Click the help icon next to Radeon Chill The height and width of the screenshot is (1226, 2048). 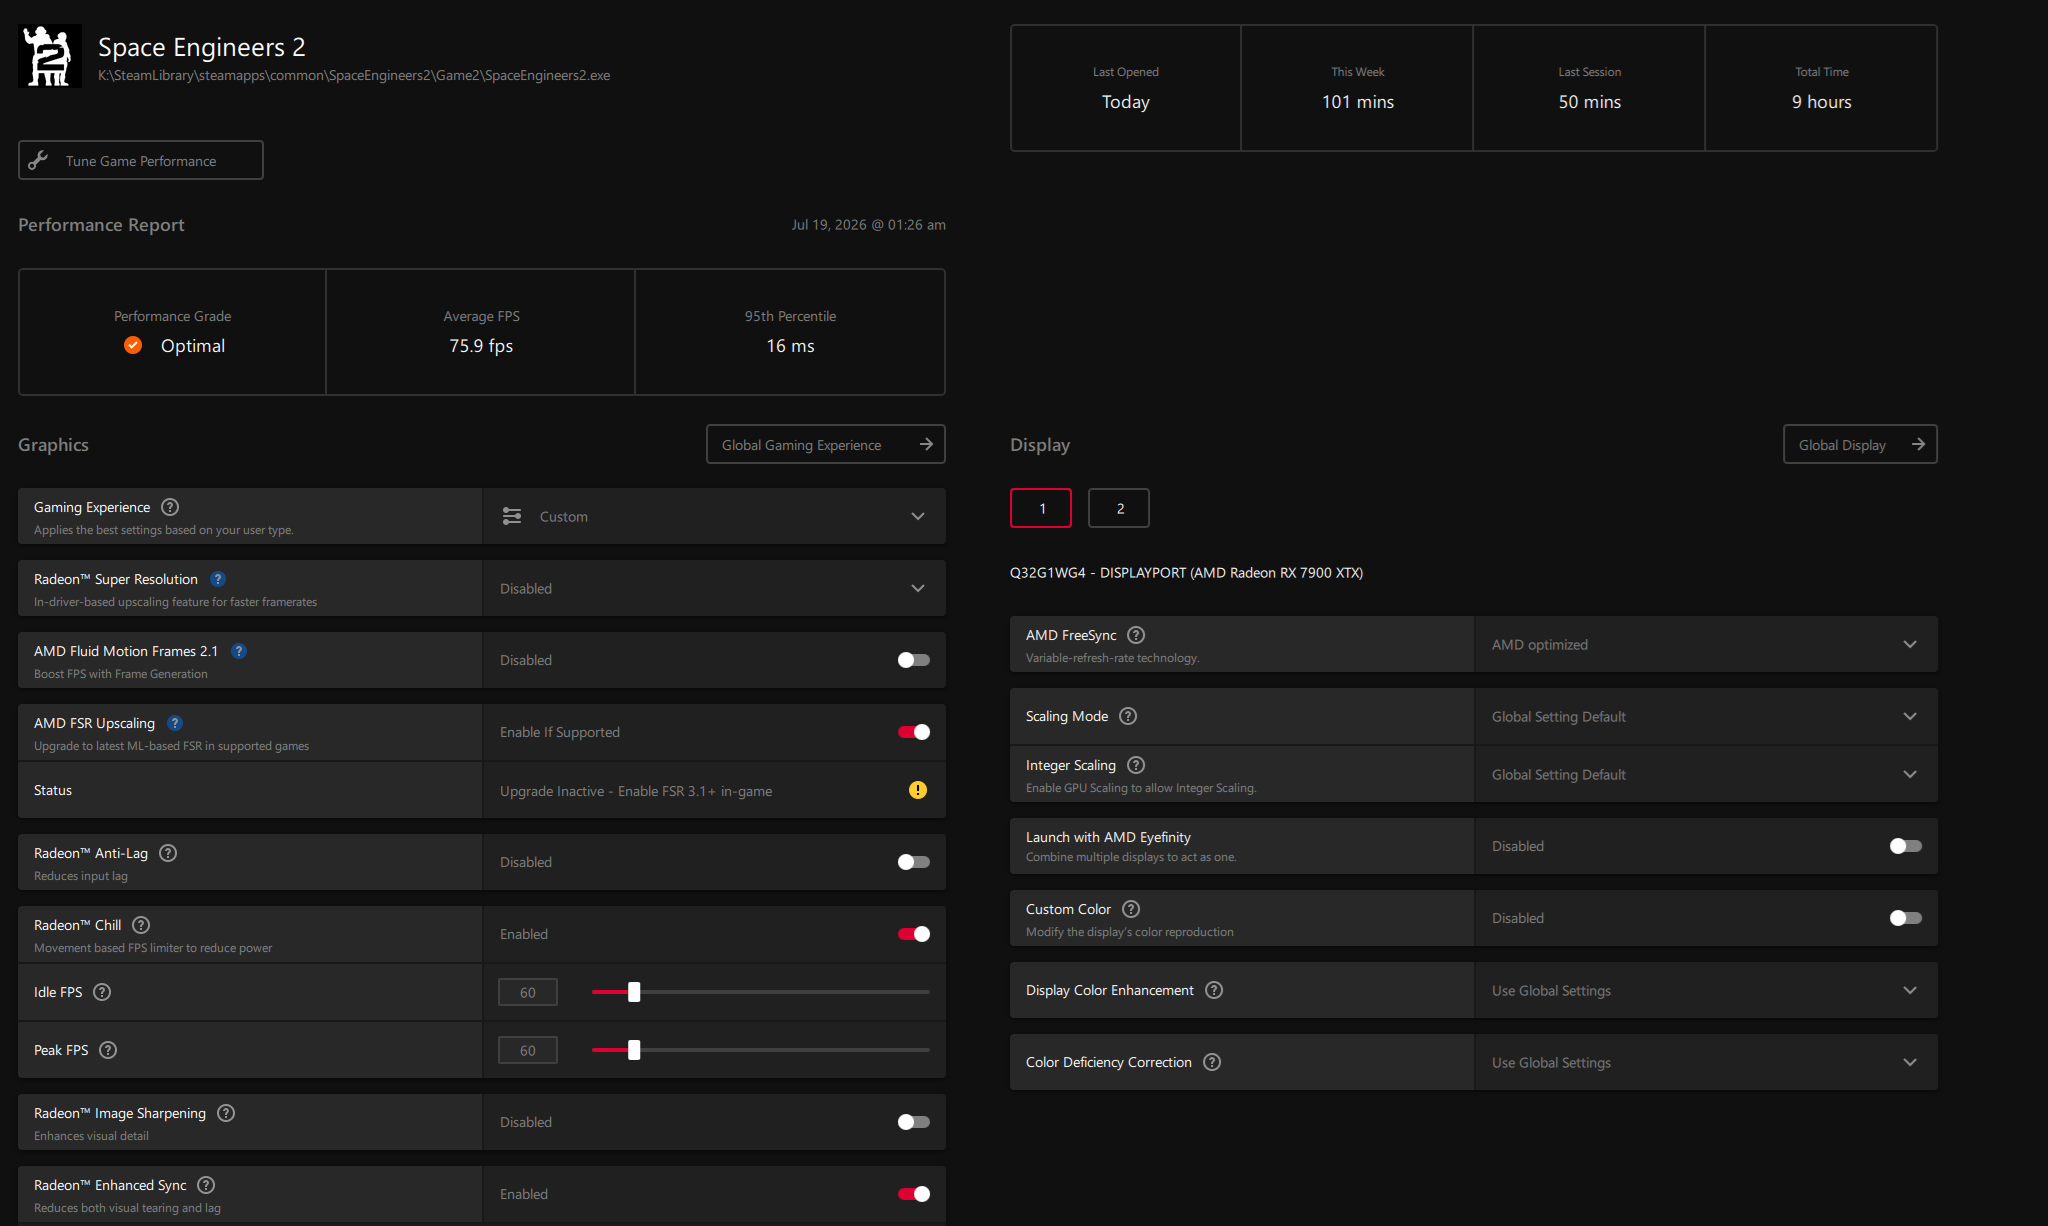pyautogui.click(x=141, y=925)
